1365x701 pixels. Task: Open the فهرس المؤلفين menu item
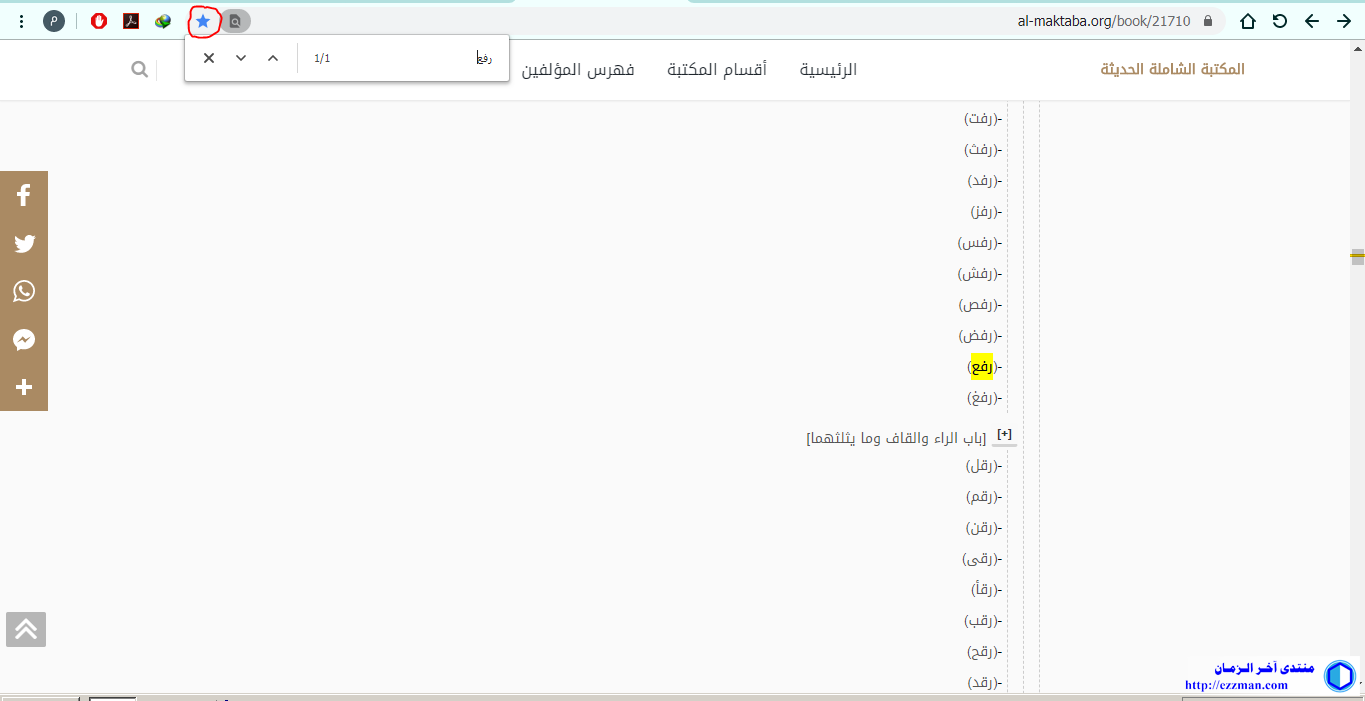click(x=578, y=69)
